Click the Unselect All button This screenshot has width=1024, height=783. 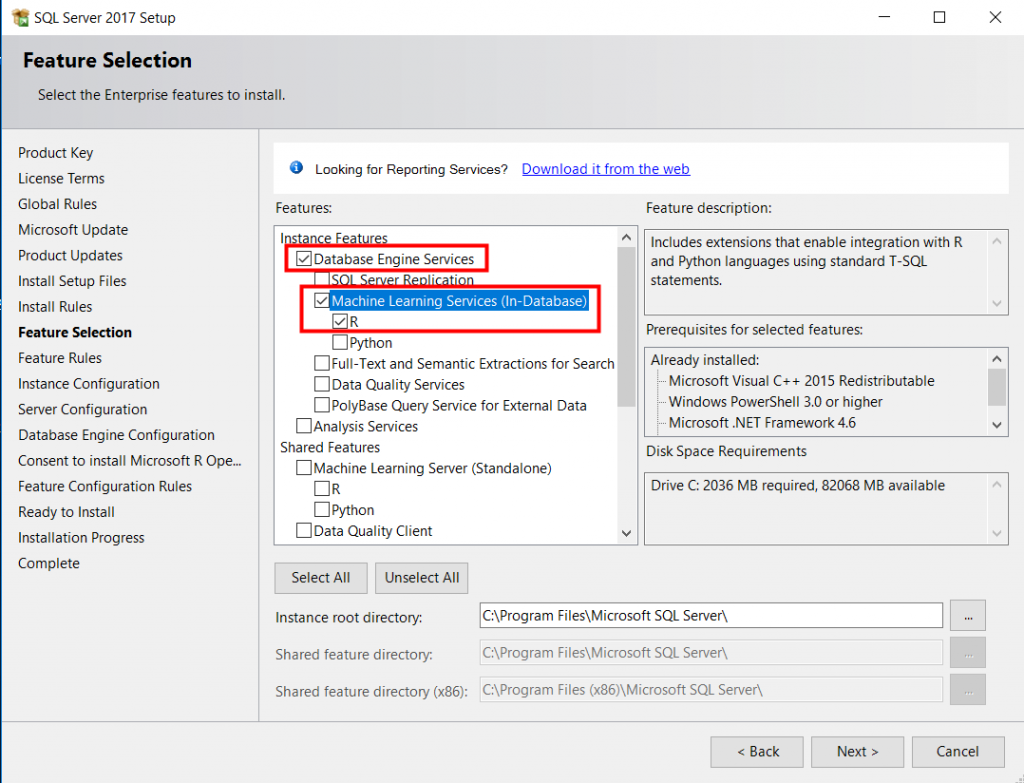click(x=421, y=578)
